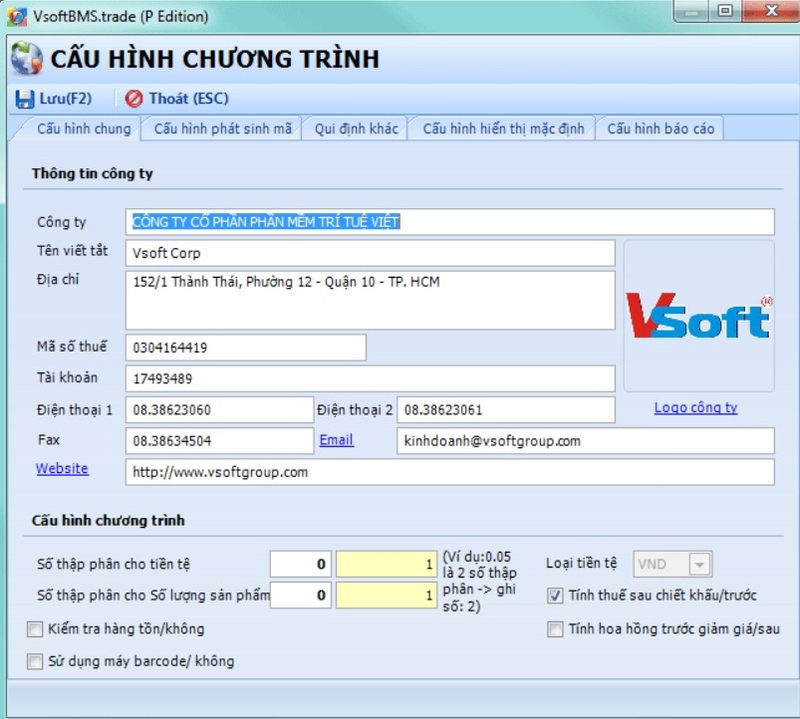Viewport: 800px width, 719px height.
Task: Click the Email address input field
Action: click(x=585, y=441)
